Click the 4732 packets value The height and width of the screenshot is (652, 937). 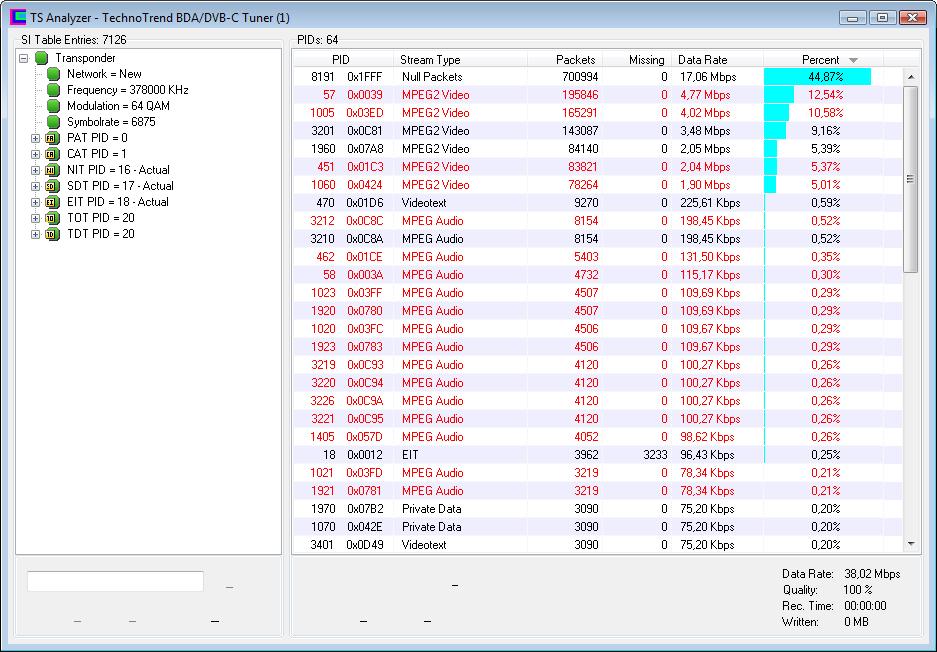click(586, 274)
